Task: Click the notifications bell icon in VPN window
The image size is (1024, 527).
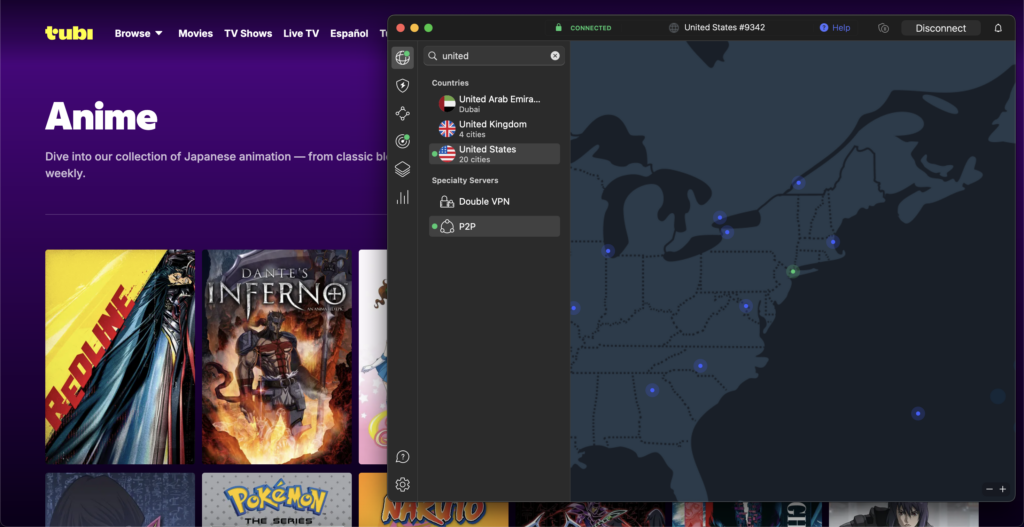Action: (x=998, y=28)
